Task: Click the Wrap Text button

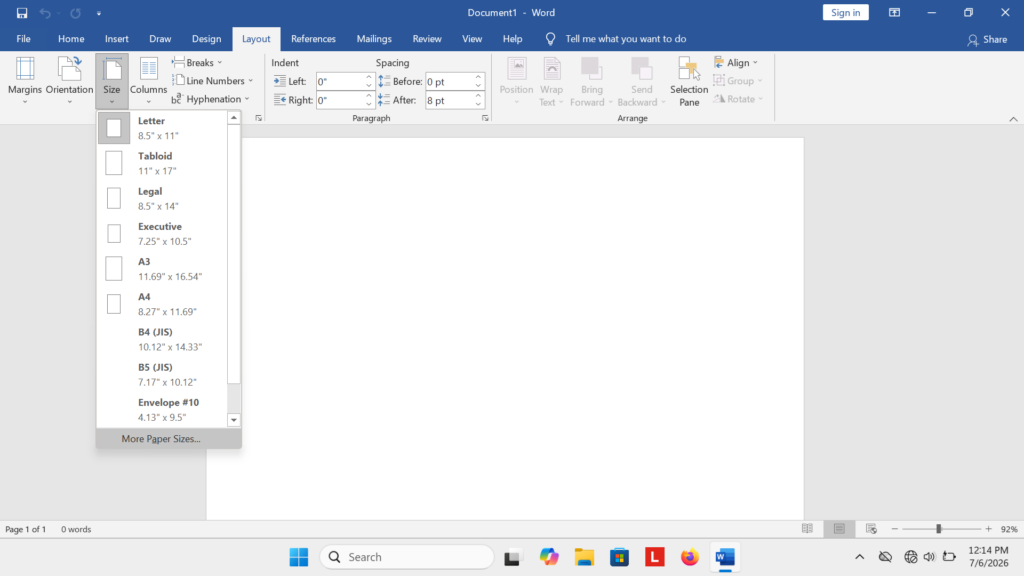Action: (551, 81)
